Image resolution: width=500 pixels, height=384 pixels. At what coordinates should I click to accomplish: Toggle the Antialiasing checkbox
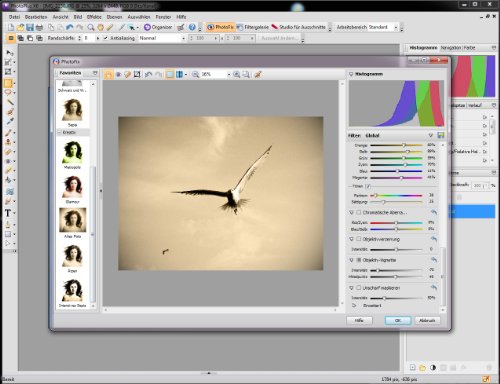[106, 38]
